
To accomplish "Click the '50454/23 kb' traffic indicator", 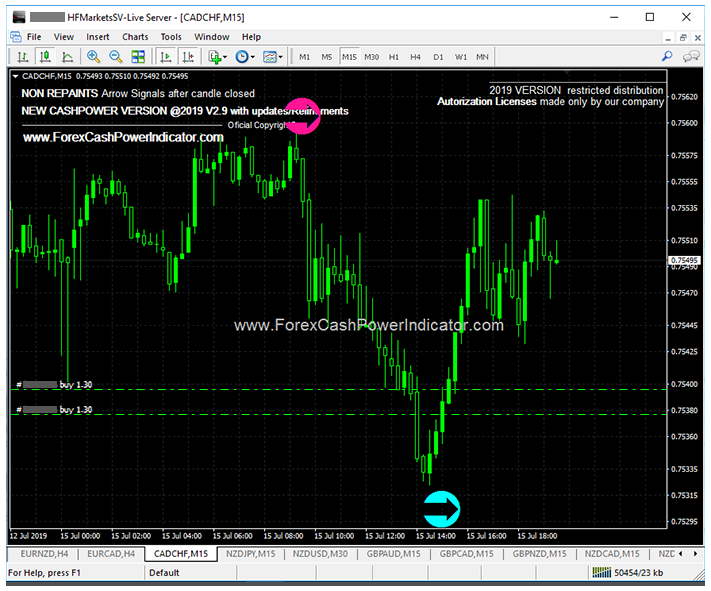I will (x=638, y=573).
